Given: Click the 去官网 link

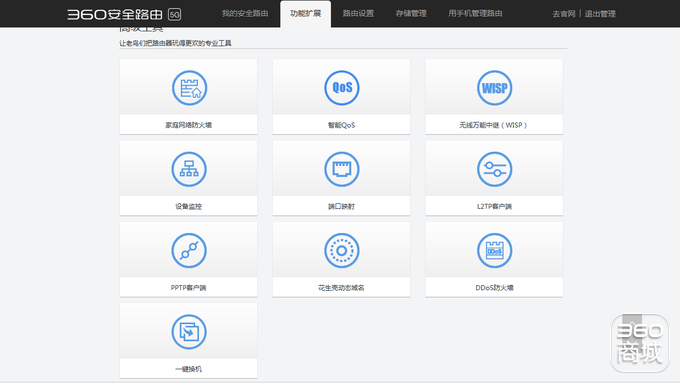Looking at the screenshot, I should 564,14.
